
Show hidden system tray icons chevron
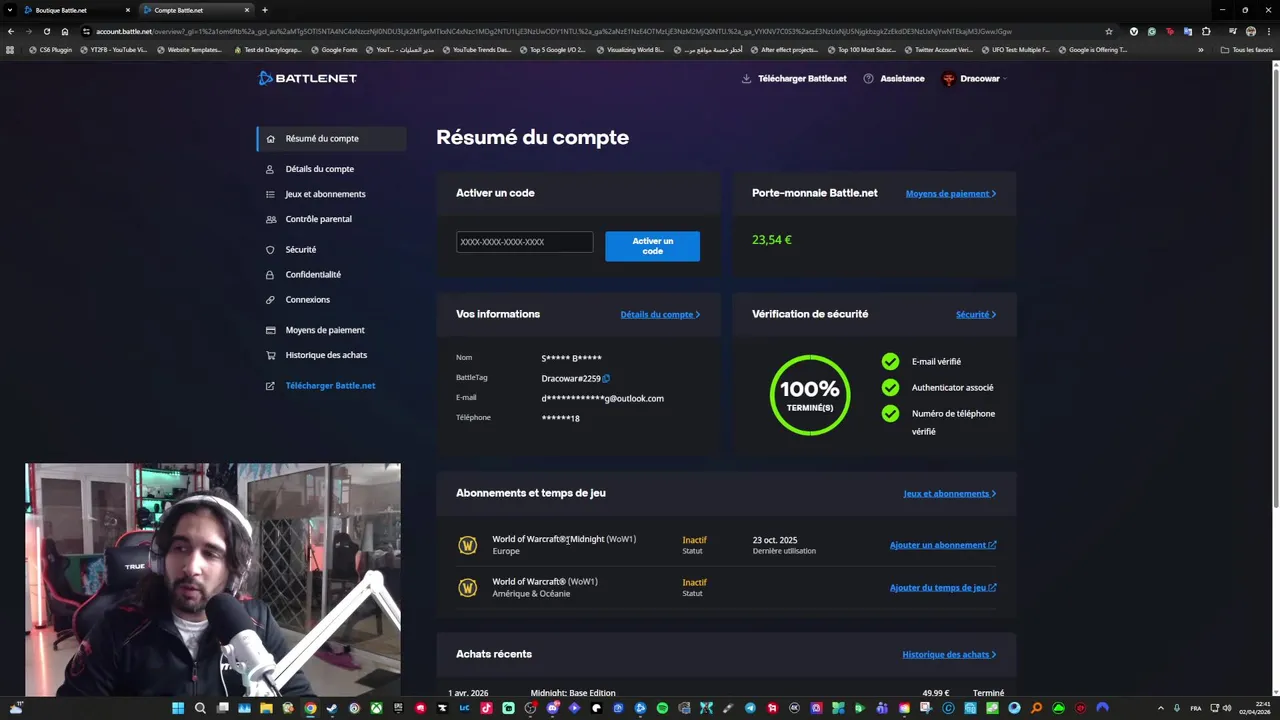1160,708
